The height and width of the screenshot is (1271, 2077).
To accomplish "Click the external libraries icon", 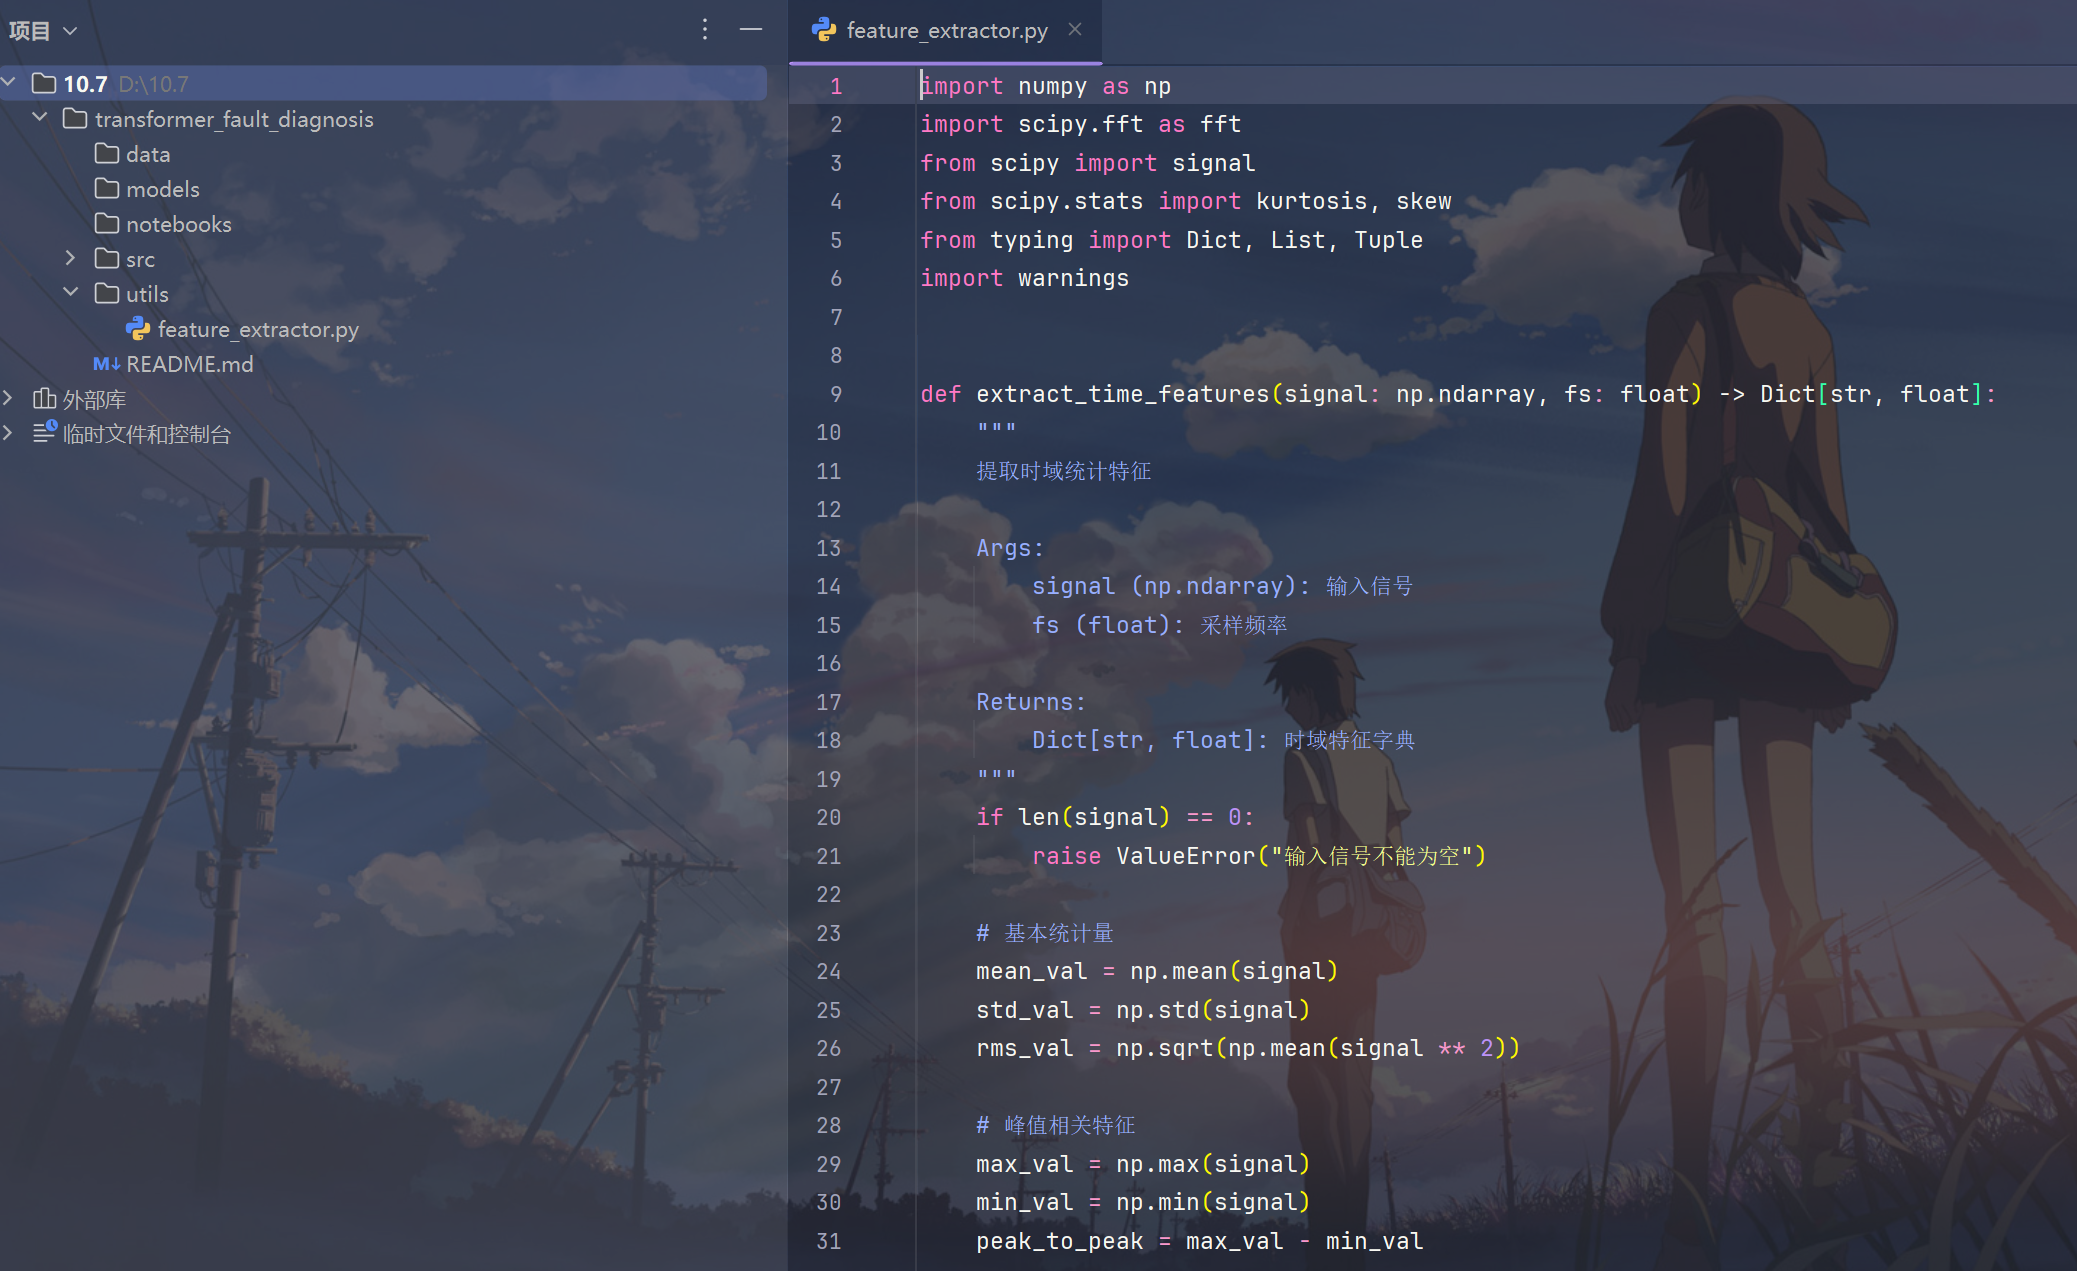I will [x=44, y=399].
